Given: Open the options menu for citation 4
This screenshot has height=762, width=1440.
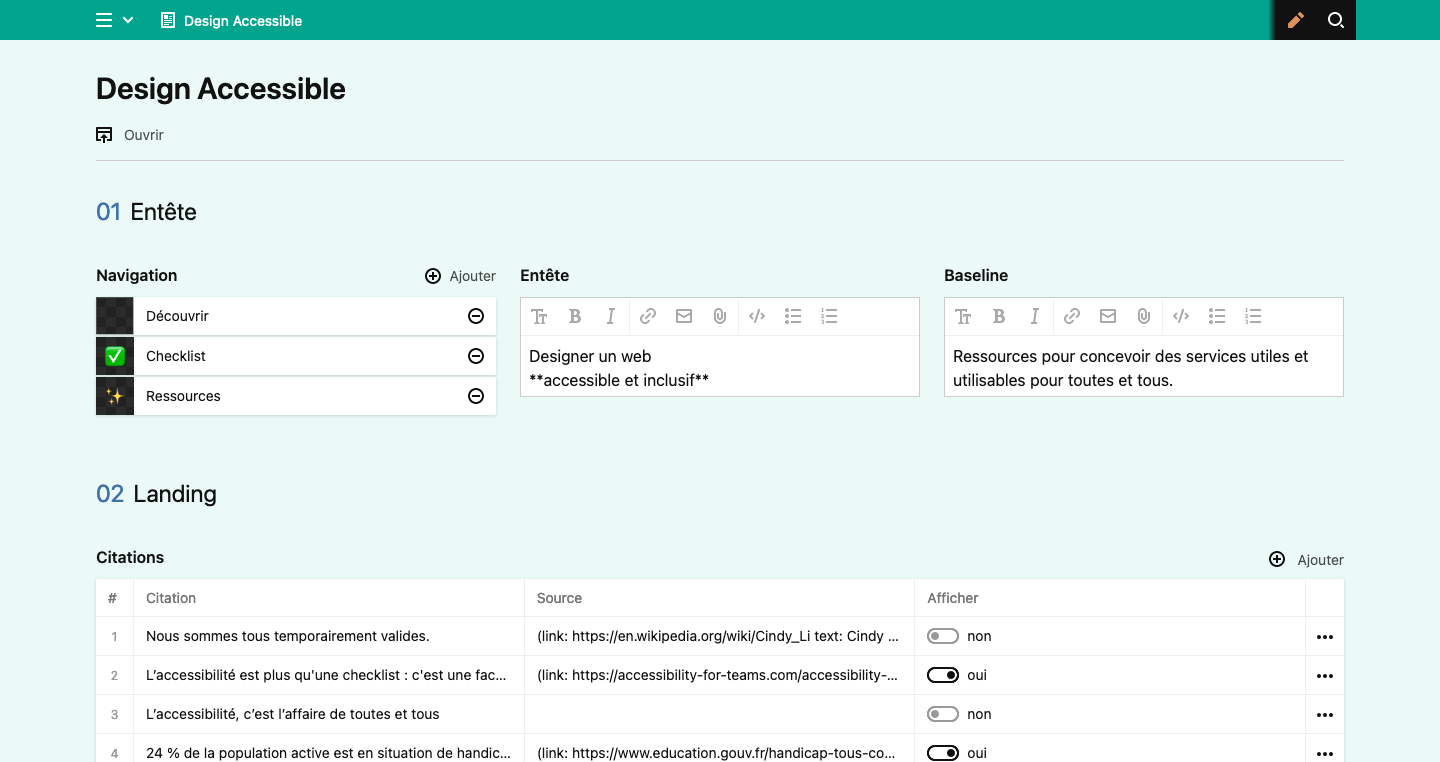Looking at the screenshot, I should coord(1325,753).
